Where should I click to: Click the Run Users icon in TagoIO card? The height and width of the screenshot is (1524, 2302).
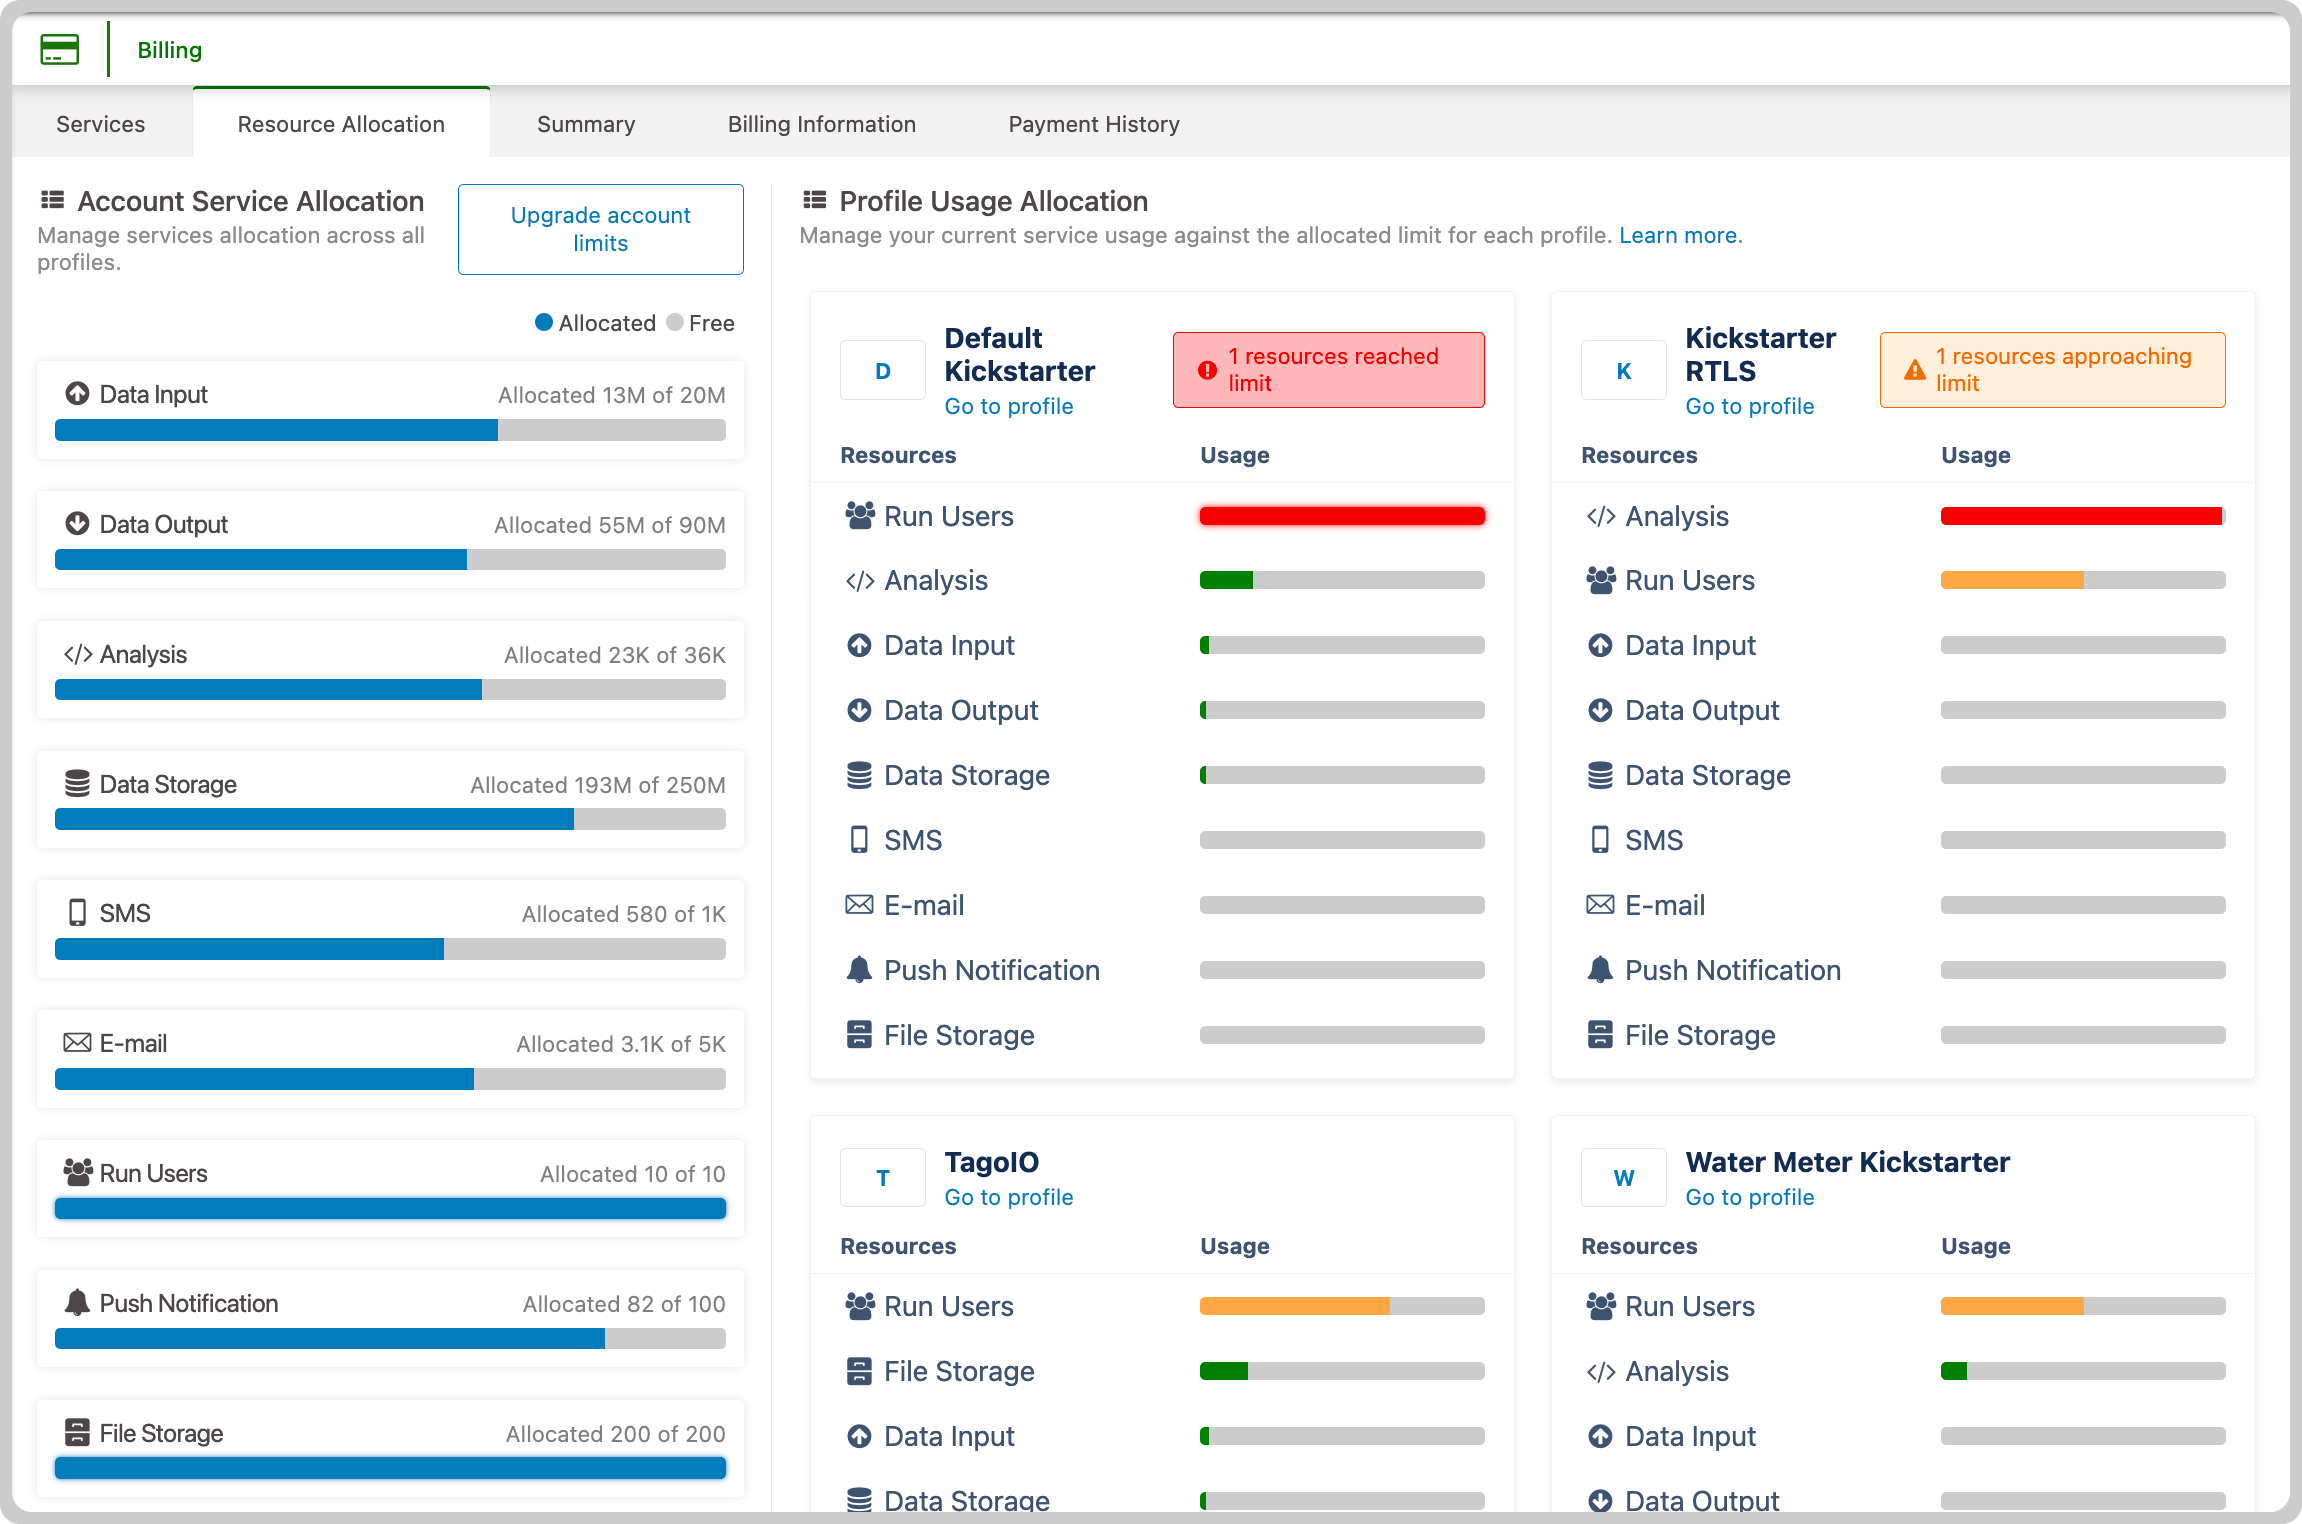click(x=860, y=1306)
